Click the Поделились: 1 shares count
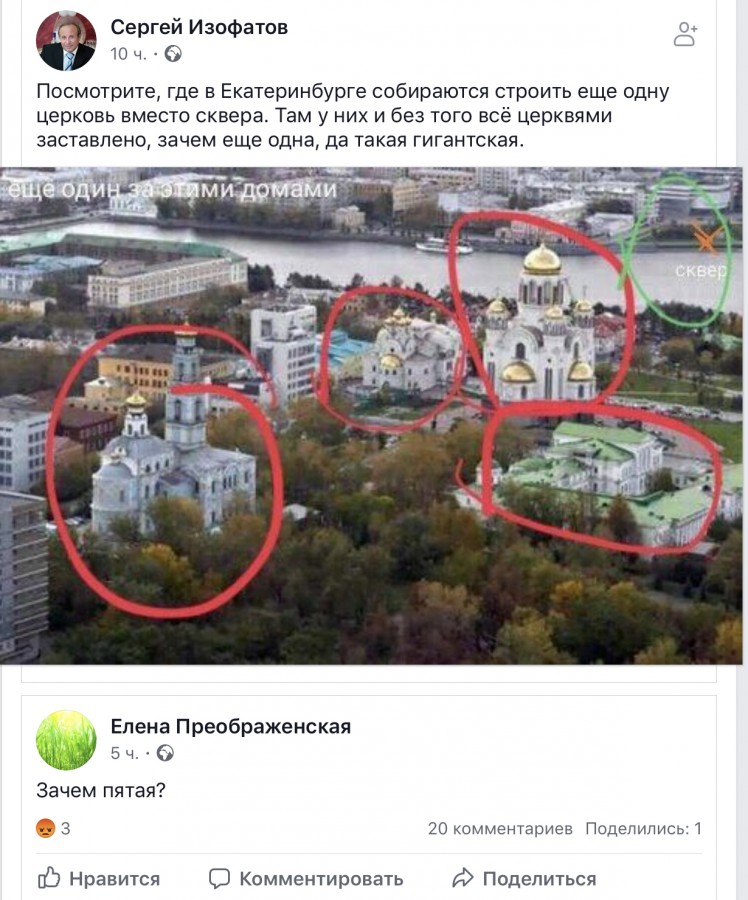 click(643, 829)
